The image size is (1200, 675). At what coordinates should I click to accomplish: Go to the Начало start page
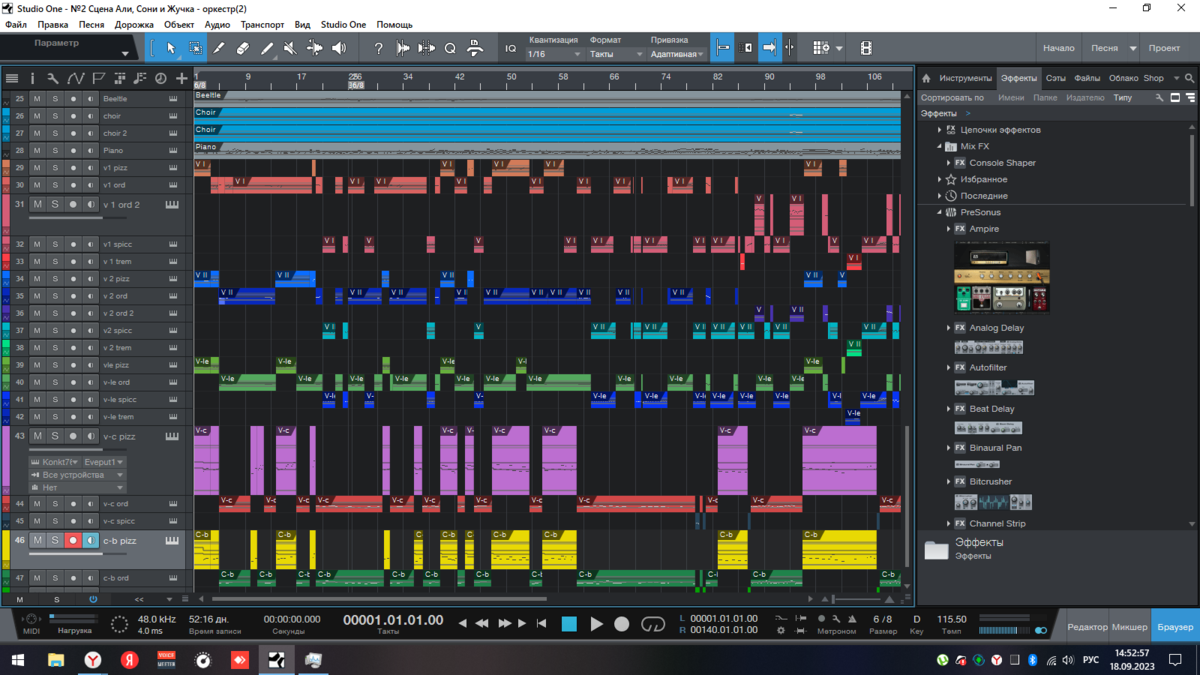point(1058,48)
